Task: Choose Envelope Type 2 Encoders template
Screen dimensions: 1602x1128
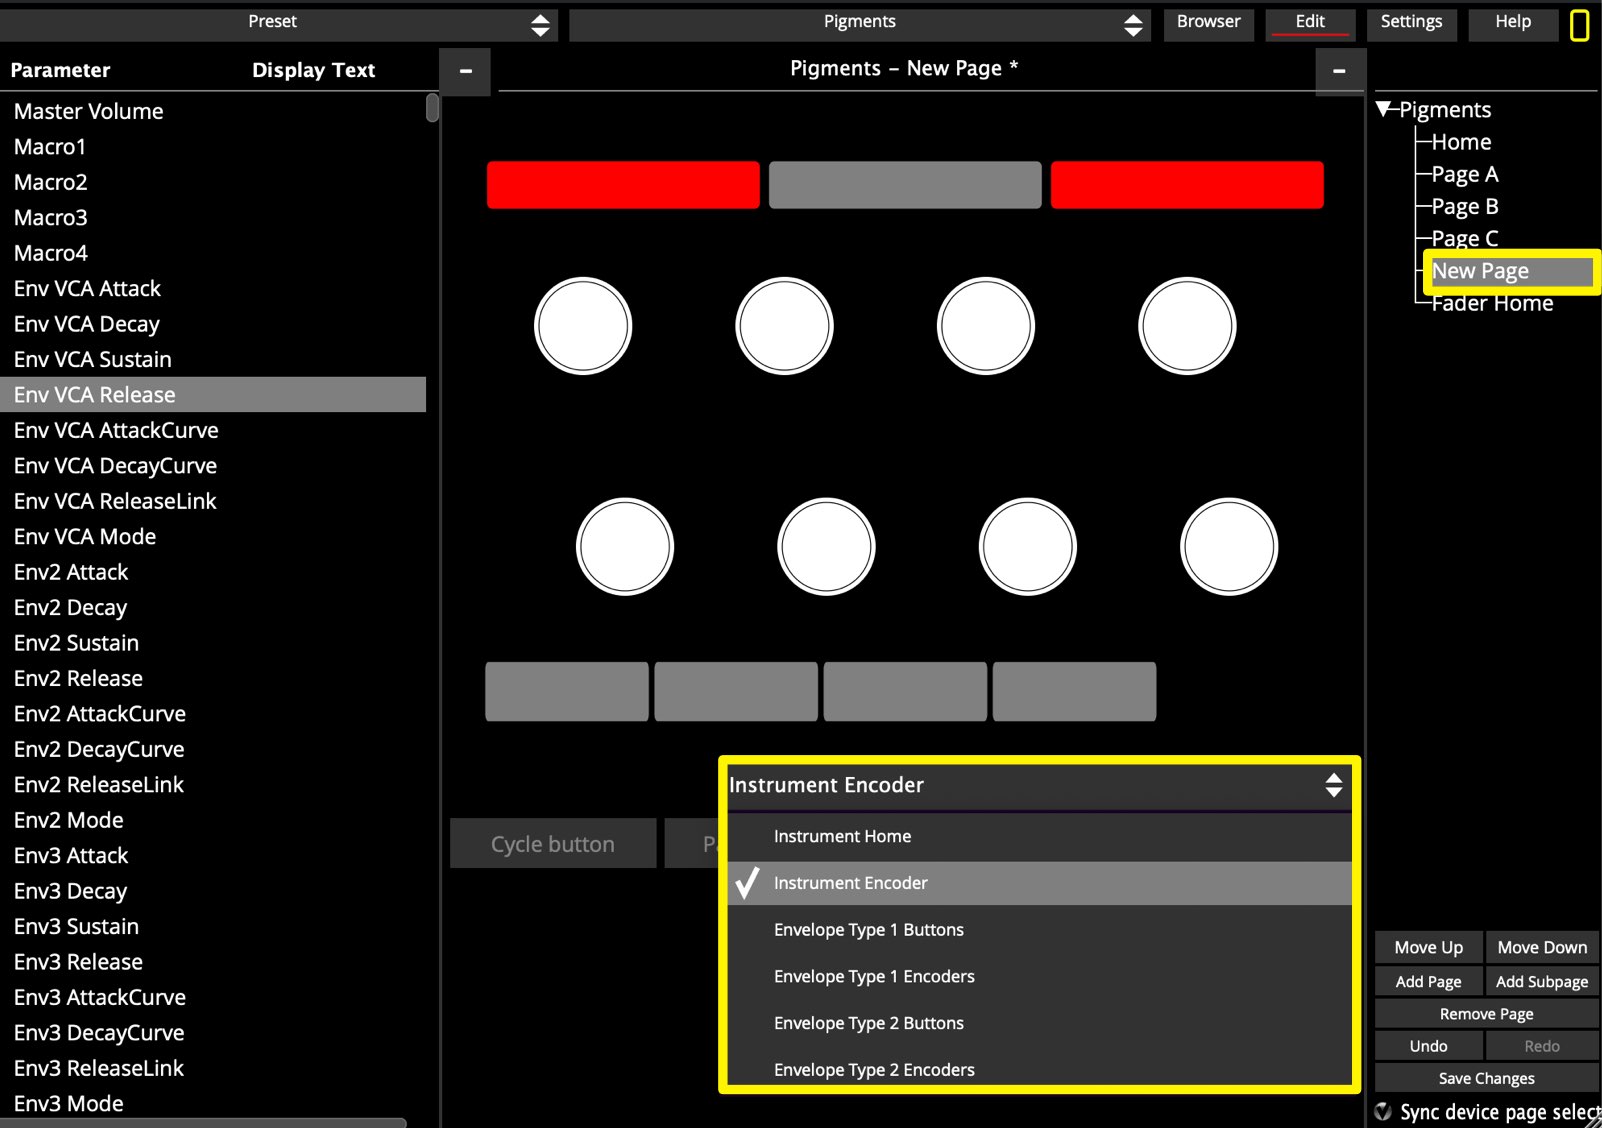Action: pos(1038,1069)
